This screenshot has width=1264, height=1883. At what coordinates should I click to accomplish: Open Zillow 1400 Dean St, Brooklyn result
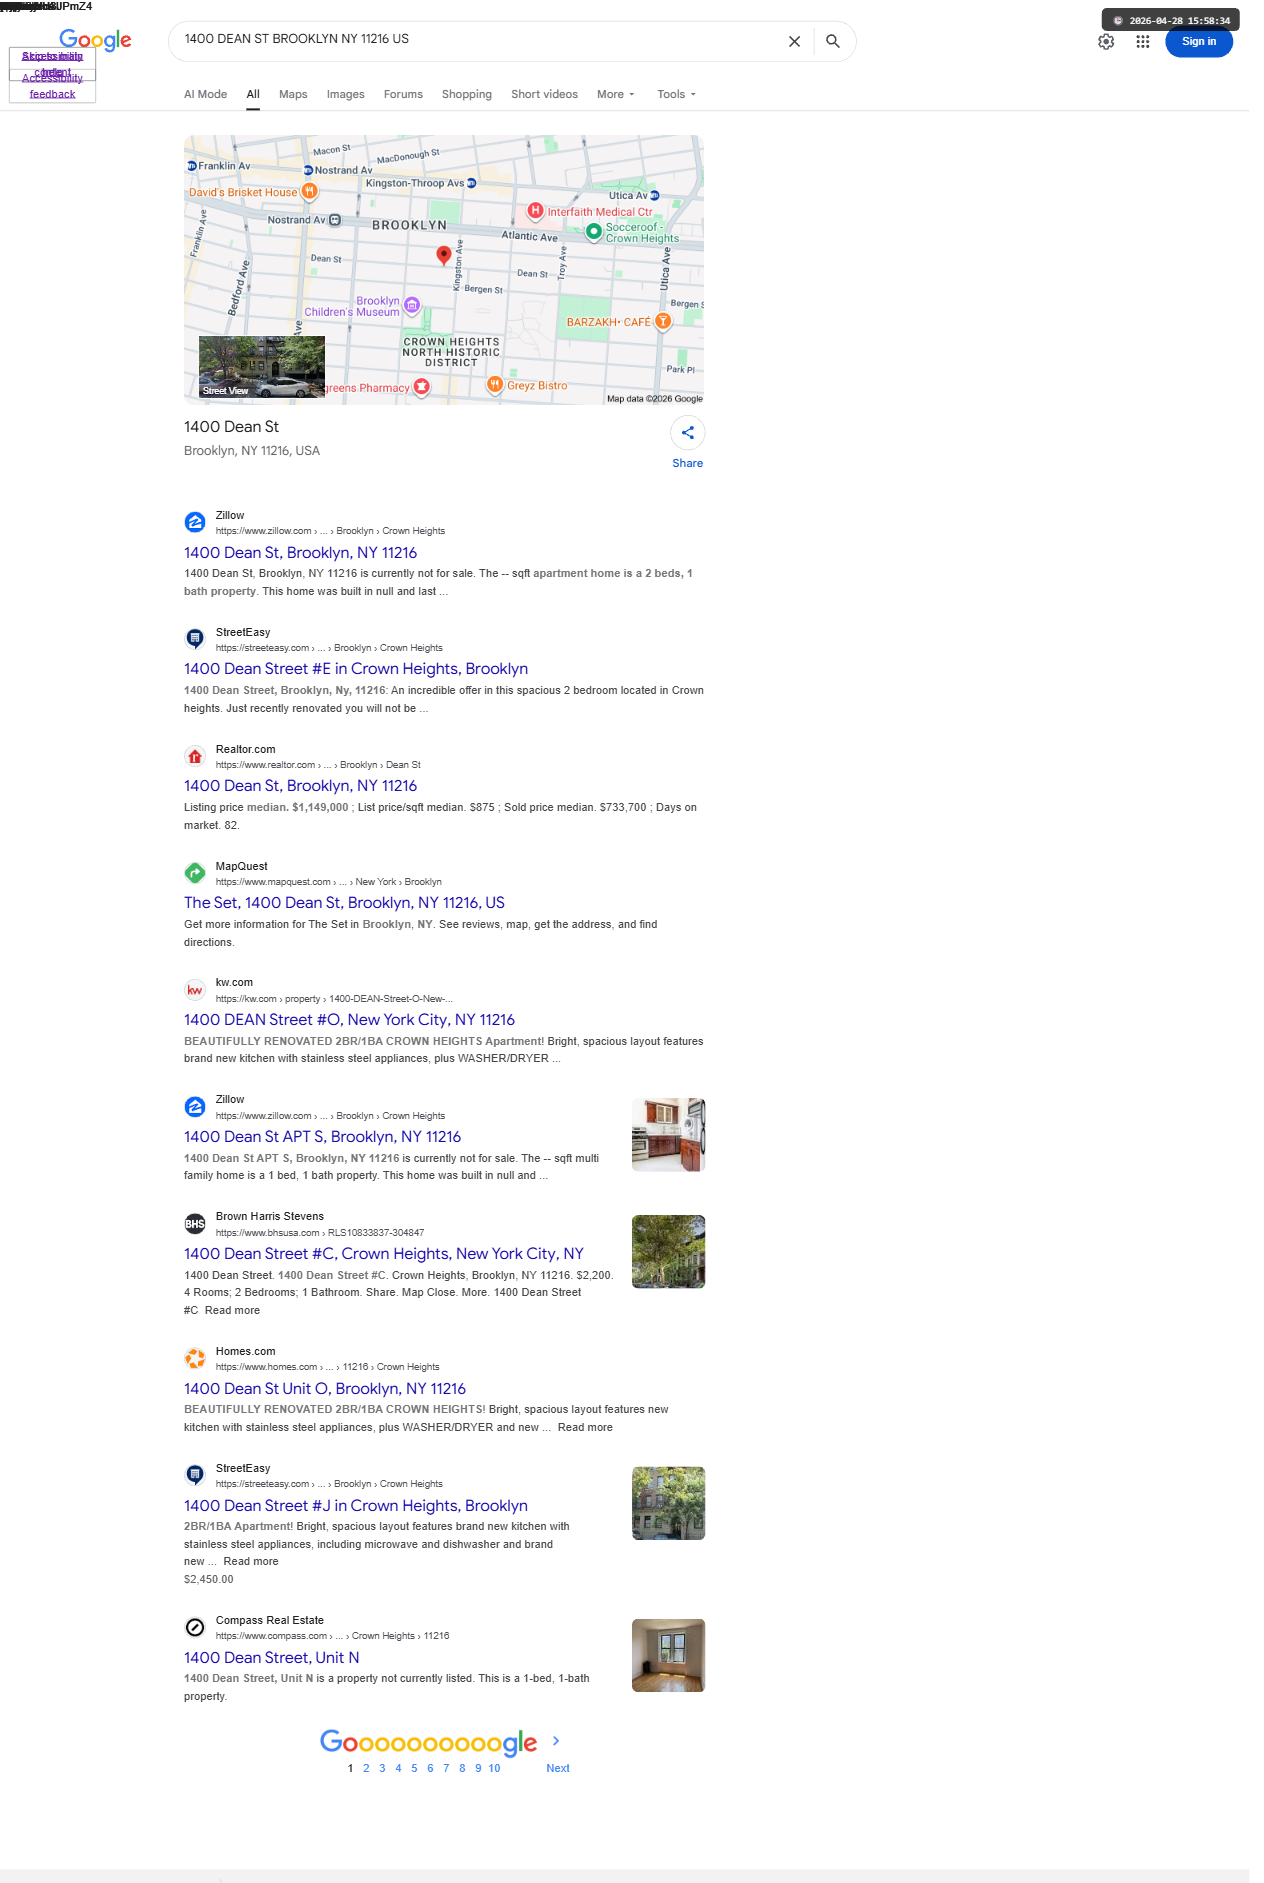click(300, 552)
